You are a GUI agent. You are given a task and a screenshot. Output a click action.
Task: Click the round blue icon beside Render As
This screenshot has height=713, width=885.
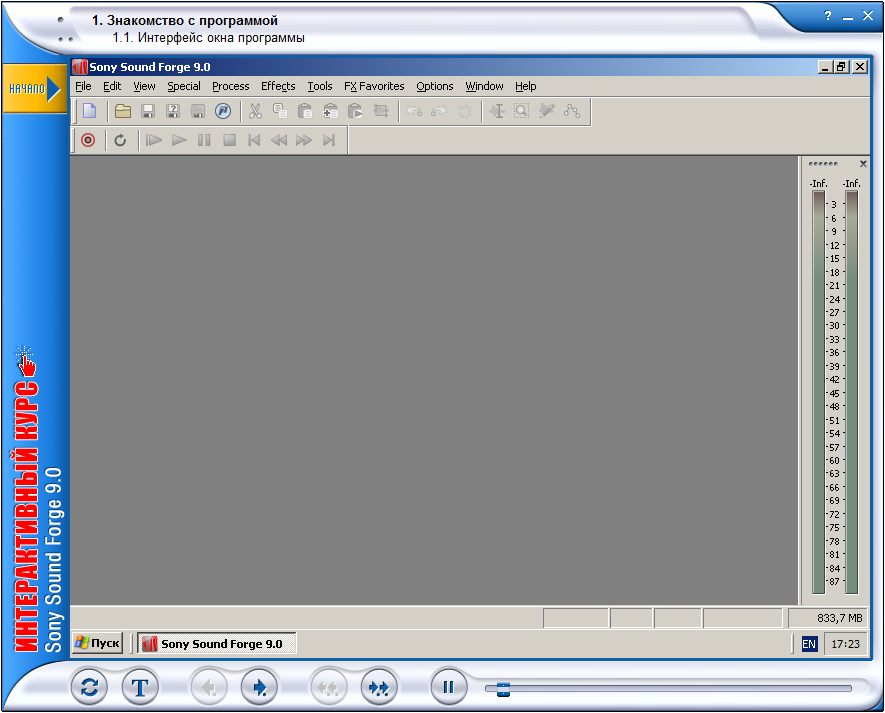(x=223, y=111)
